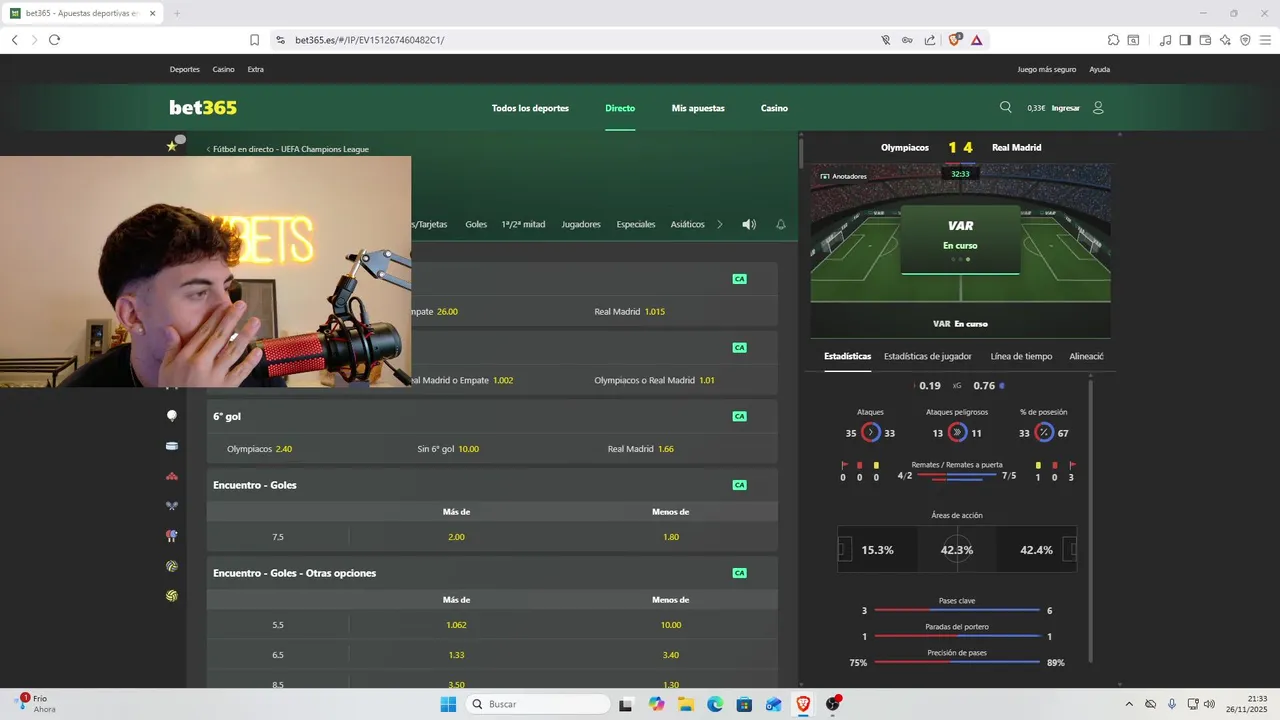
Task: Collapse Encuentro - Goles market header
Action: click(x=492, y=485)
